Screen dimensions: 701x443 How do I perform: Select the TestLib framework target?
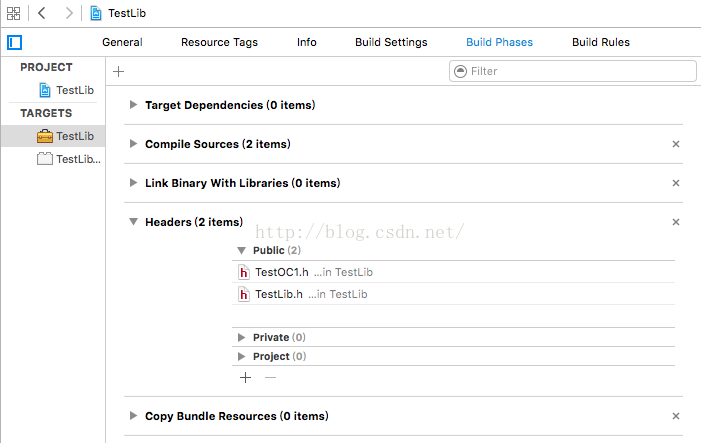(x=66, y=136)
